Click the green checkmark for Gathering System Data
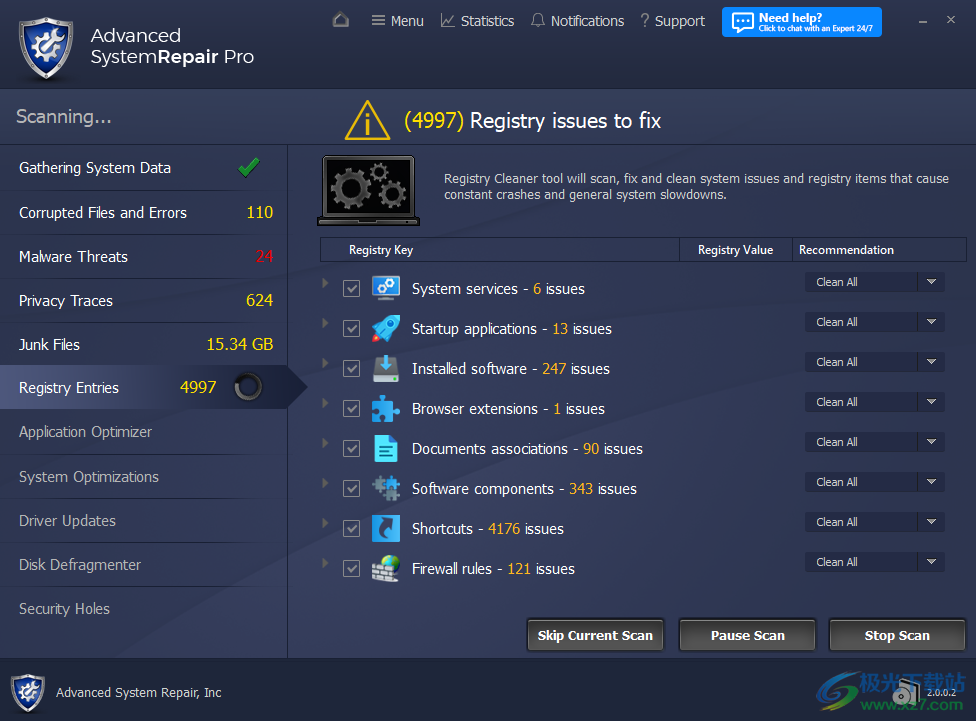This screenshot has height=721, width=976. tap(249, 167)
